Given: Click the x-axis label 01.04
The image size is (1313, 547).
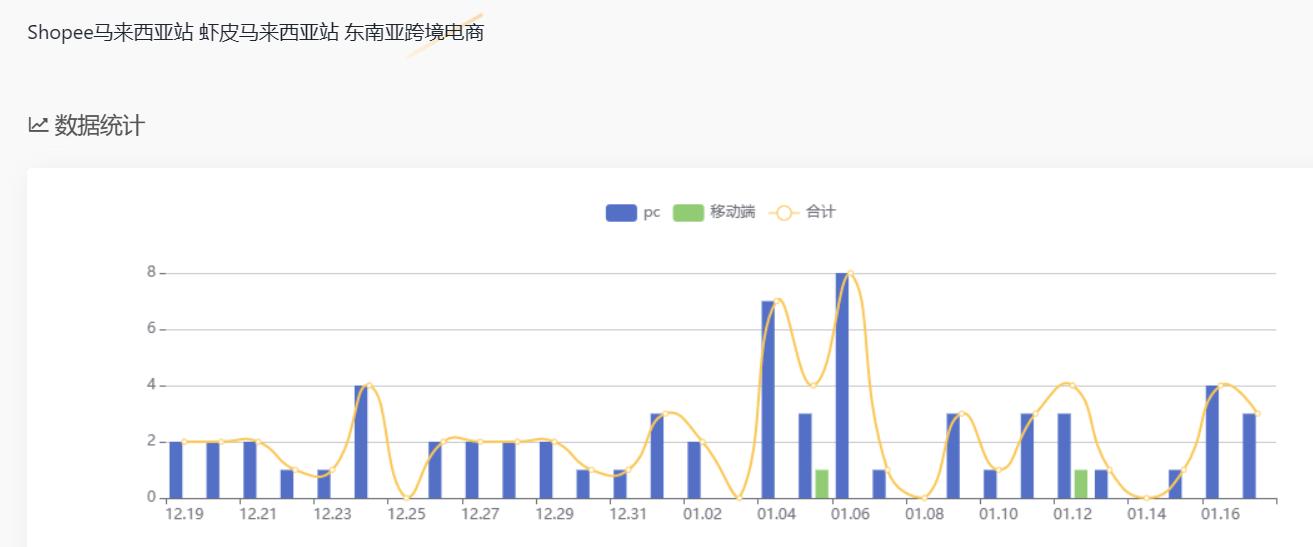Looking at the screenshot, I should 776,514.
